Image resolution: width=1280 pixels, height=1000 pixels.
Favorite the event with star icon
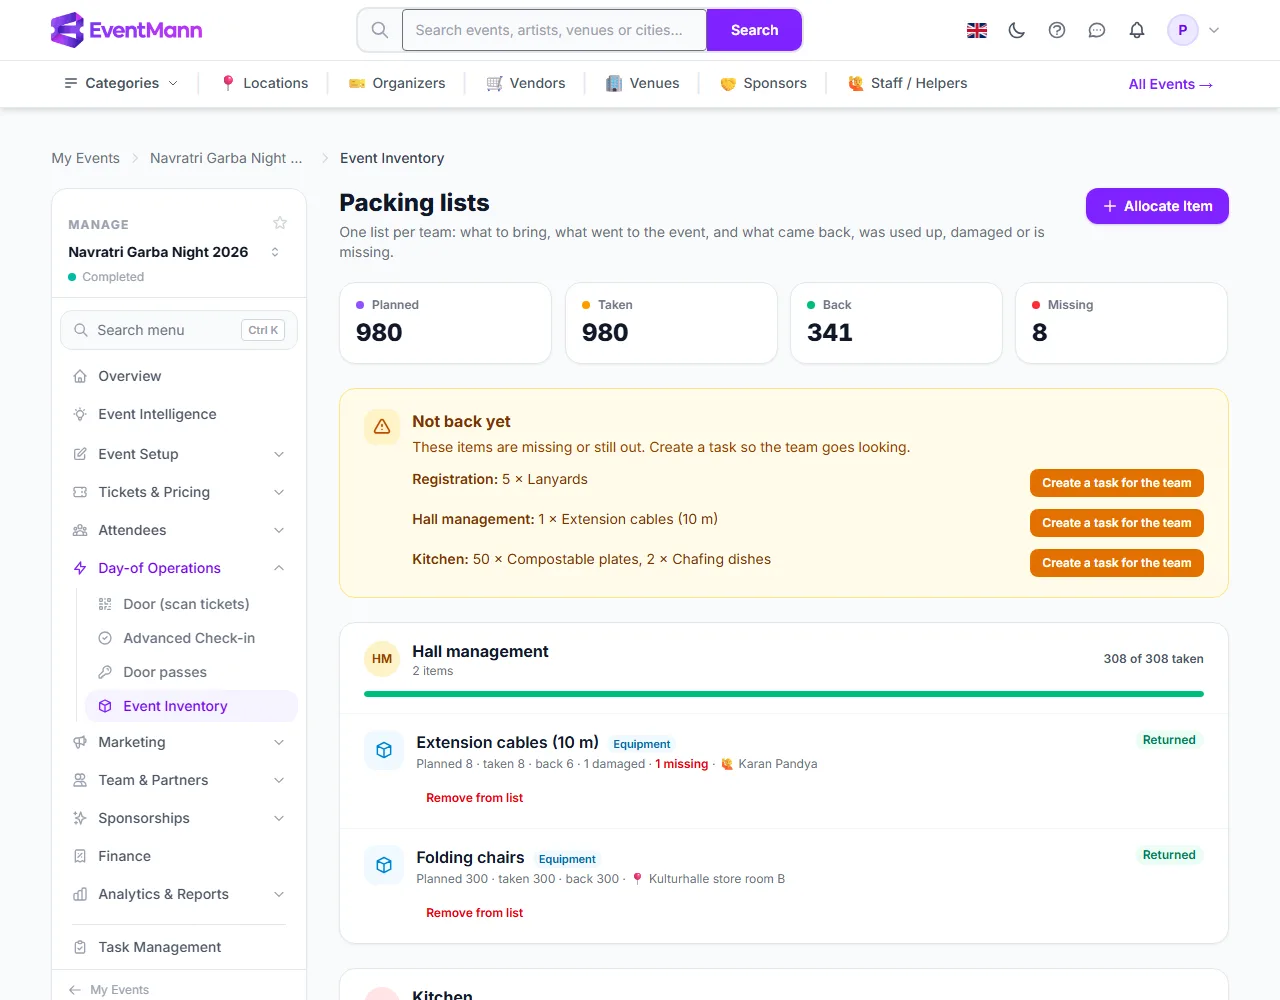coord(280,223)
